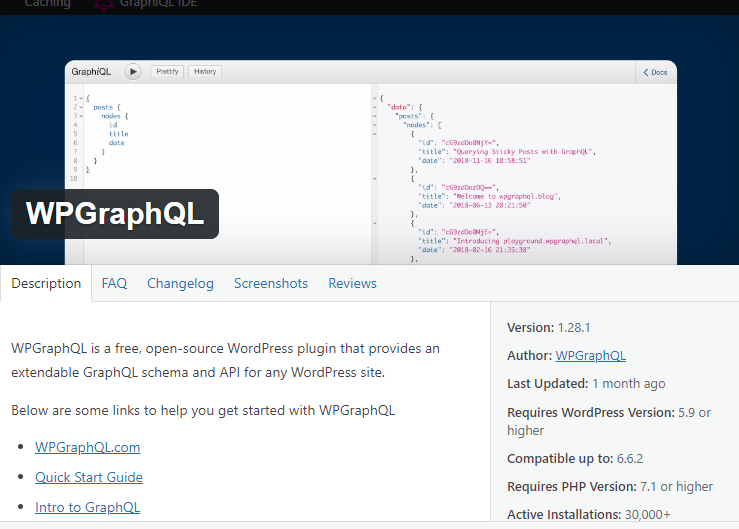Open the Reviews tab

click(352, 283)
